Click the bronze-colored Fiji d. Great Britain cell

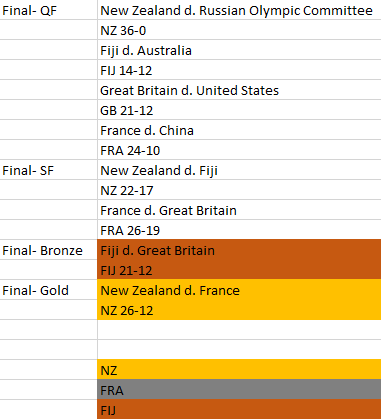coord(239,250)
